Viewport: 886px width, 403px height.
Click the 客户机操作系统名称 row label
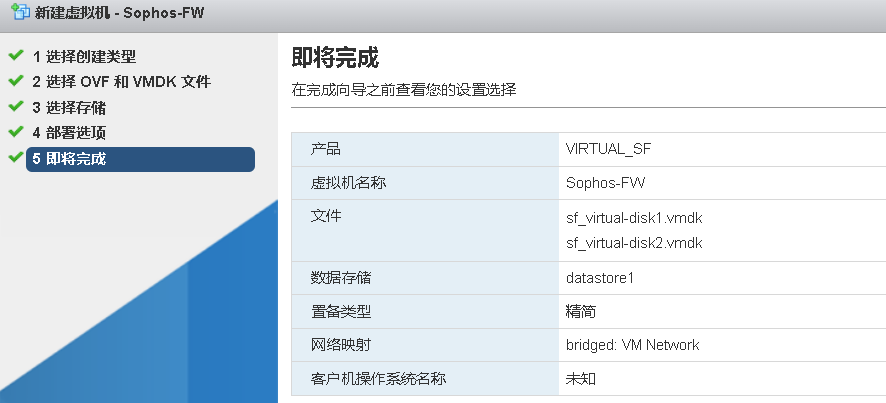(379, 378)
